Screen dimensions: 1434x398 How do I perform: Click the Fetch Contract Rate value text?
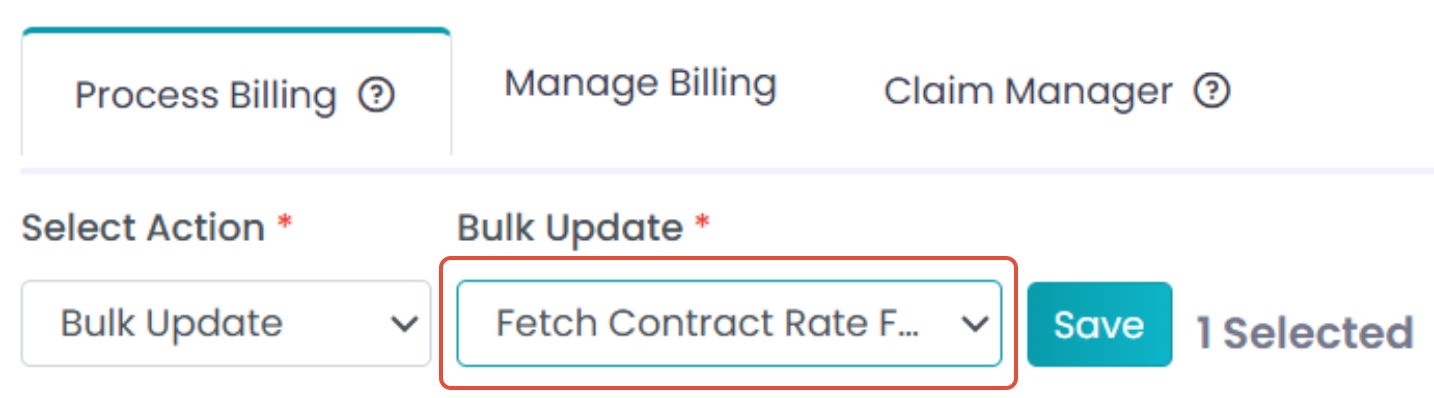point(714,323)
